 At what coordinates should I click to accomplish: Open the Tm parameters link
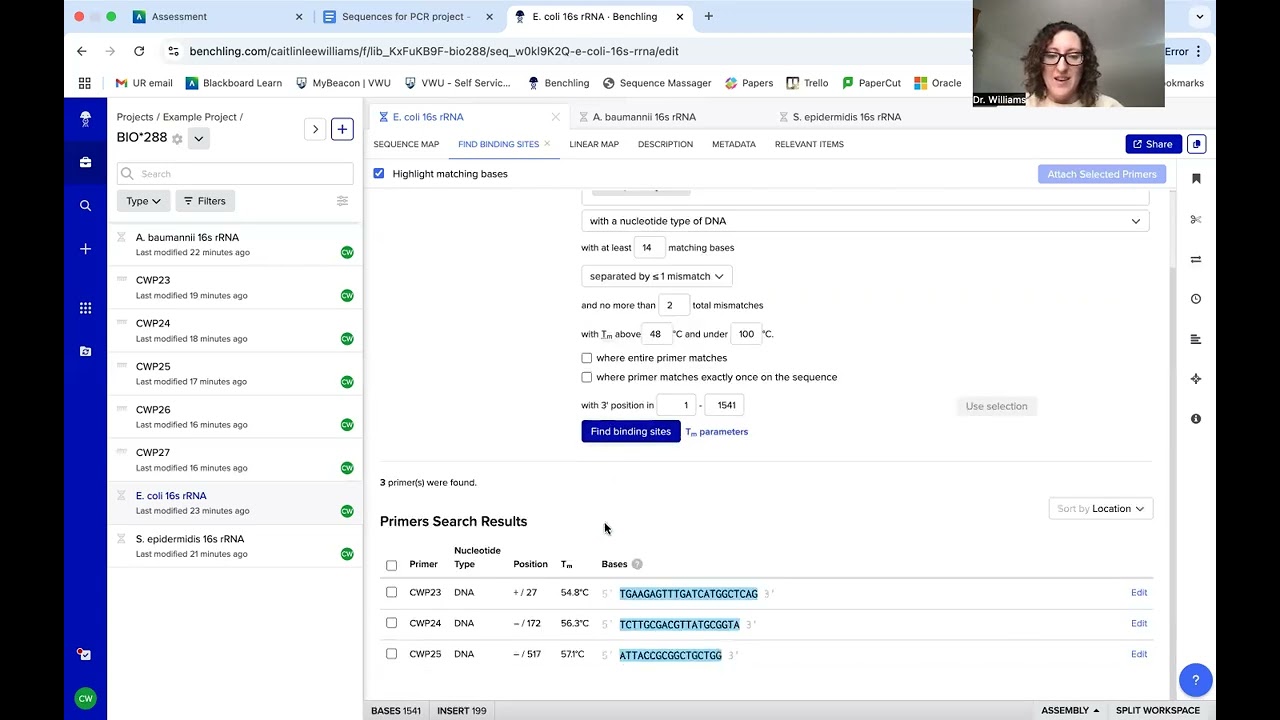pyautogui.click(x=717, y=432)
